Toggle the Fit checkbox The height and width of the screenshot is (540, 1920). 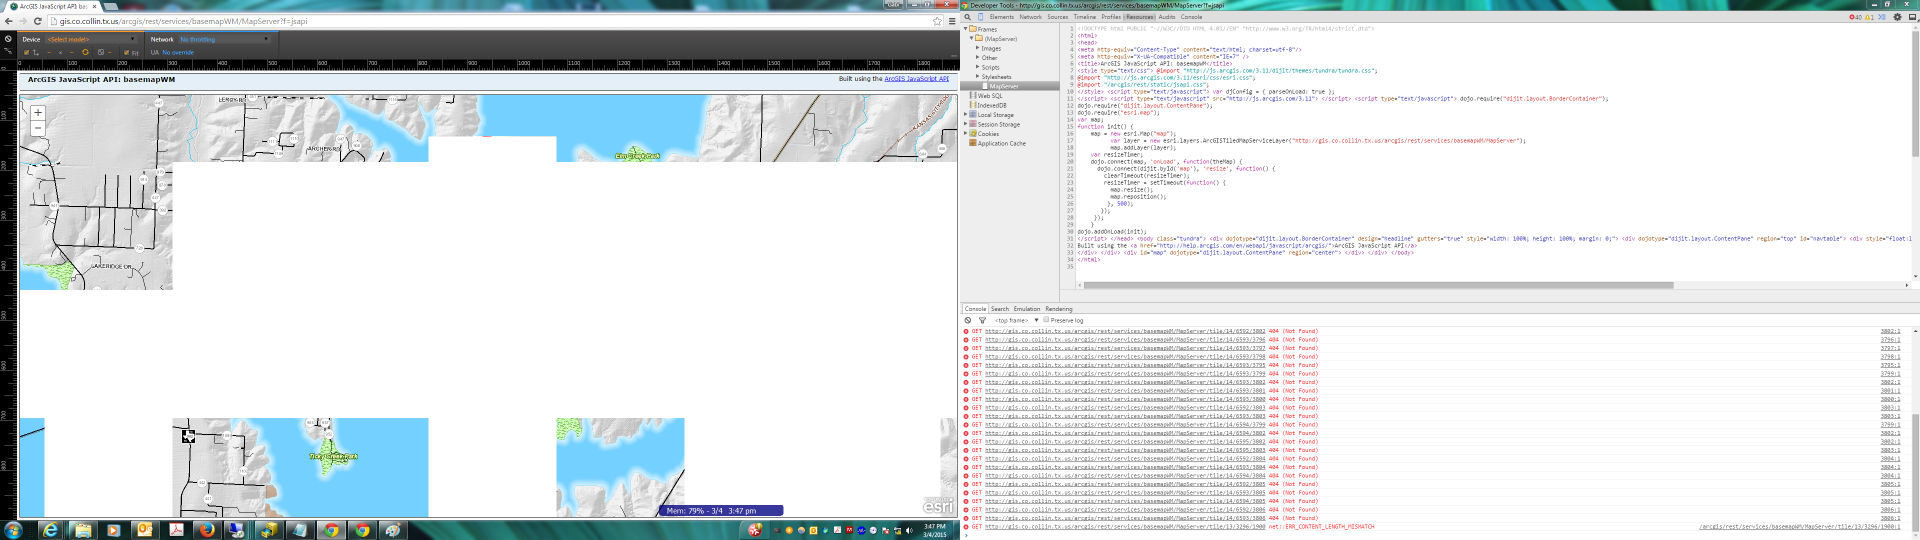126,52
